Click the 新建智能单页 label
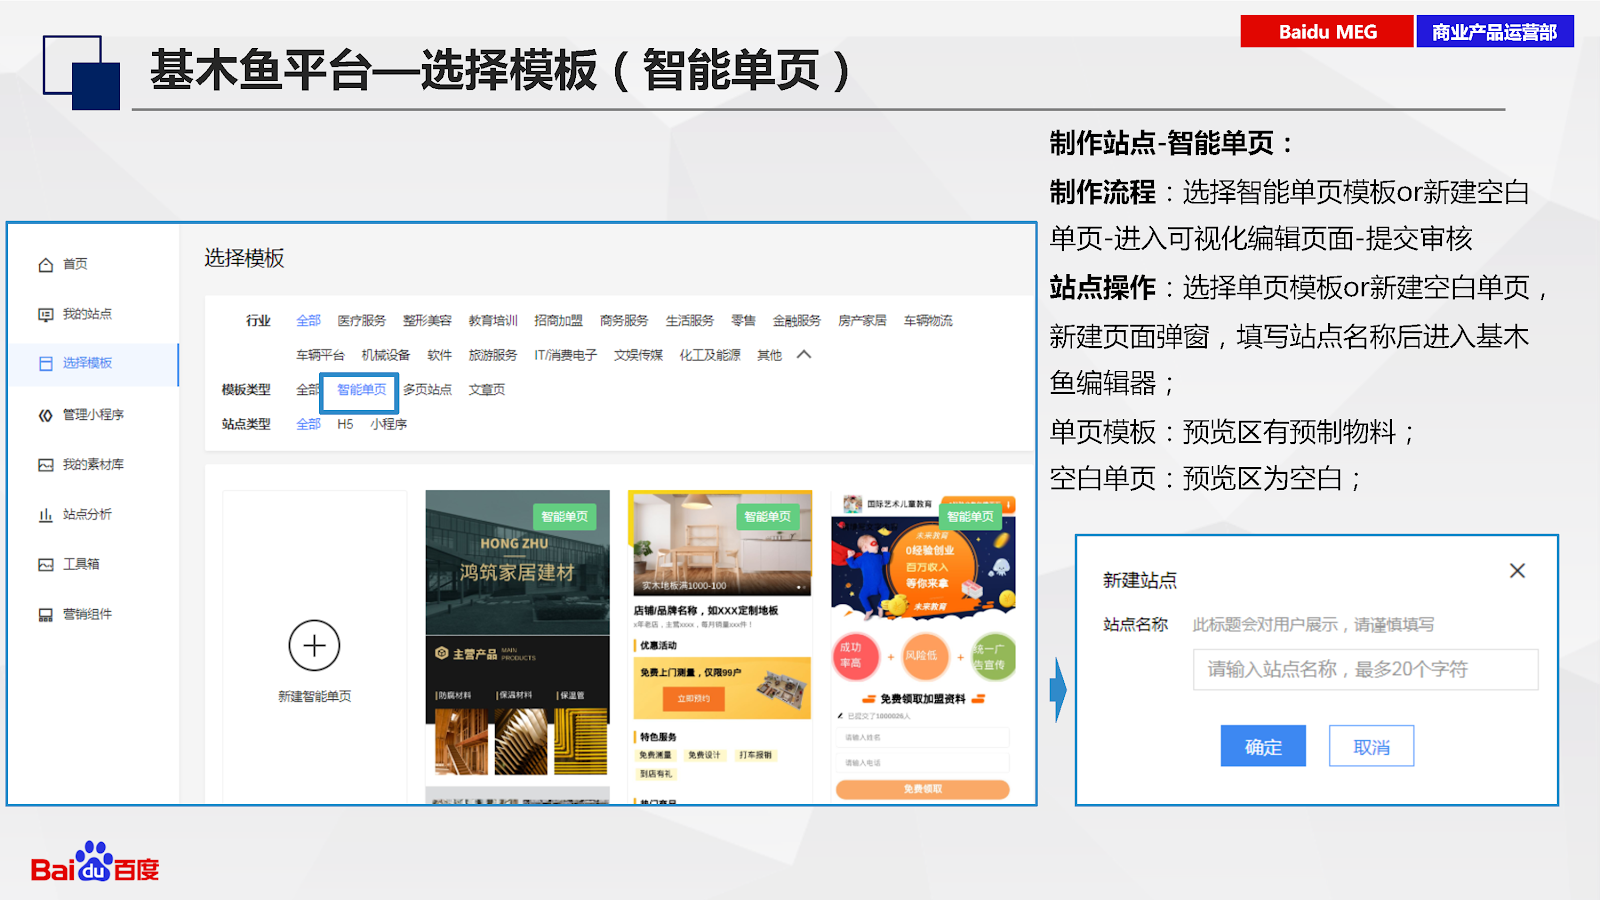The image size is (1600, 900). click(314, 696)
